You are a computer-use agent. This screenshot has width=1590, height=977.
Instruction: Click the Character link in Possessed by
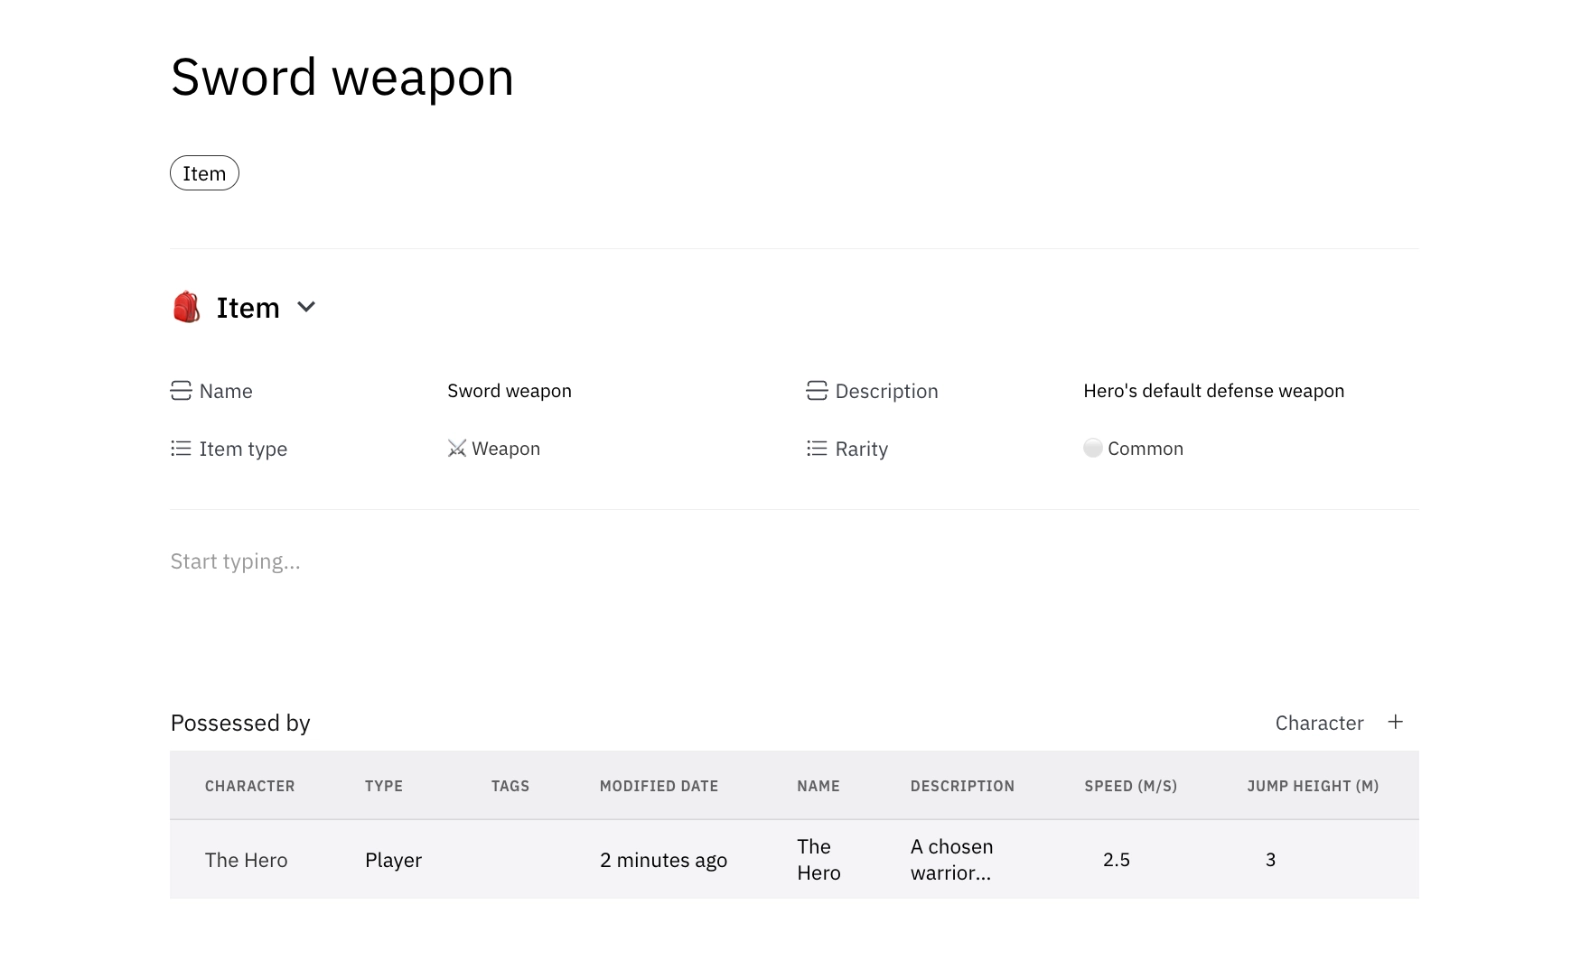pyautogui.click(x=1318, y=723)
